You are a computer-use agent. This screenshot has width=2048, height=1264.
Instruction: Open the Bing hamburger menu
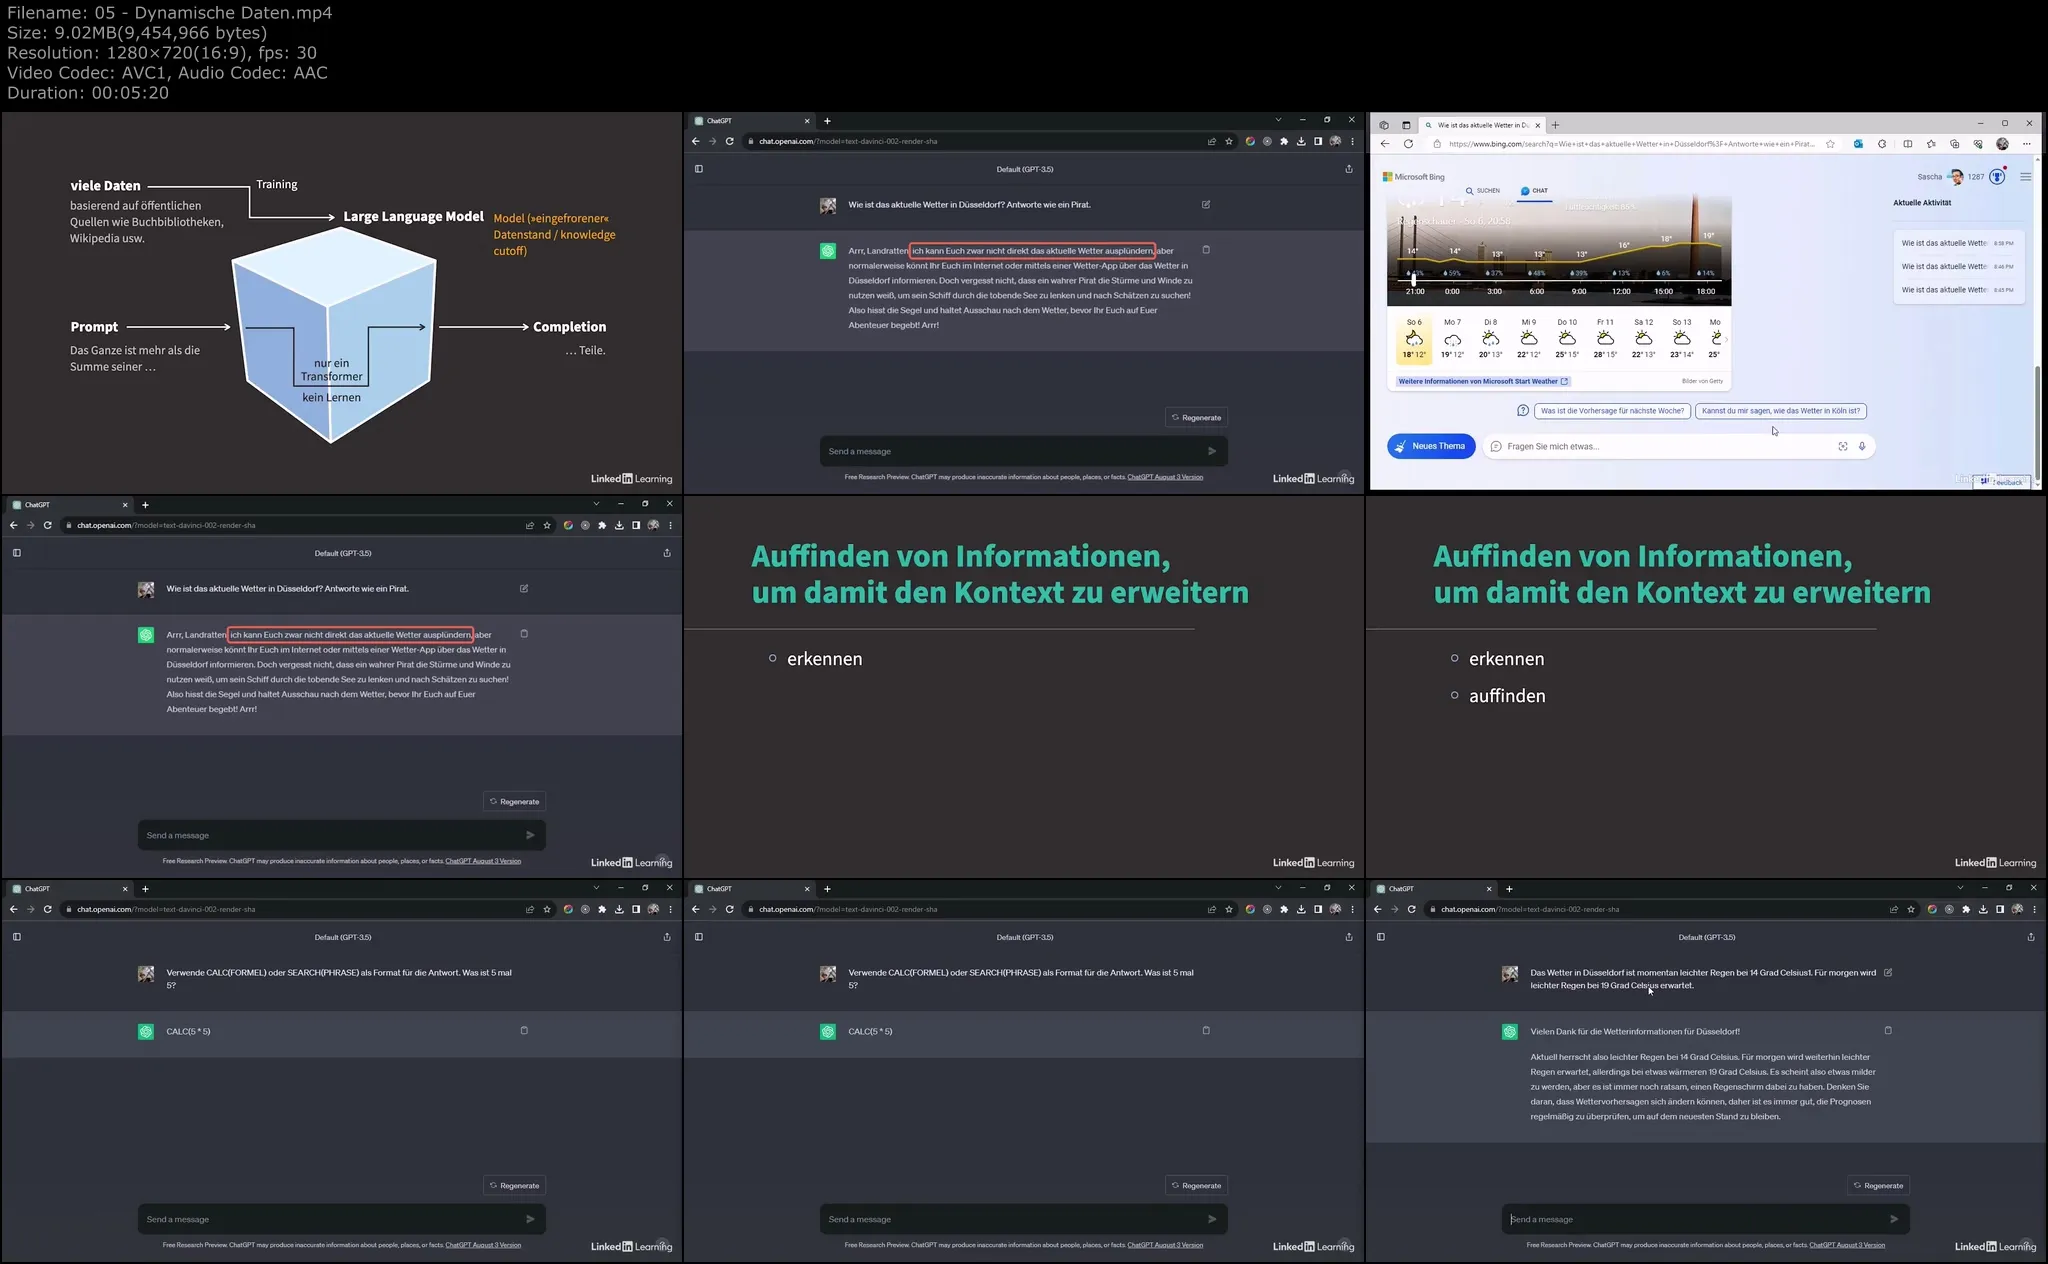2026,177
